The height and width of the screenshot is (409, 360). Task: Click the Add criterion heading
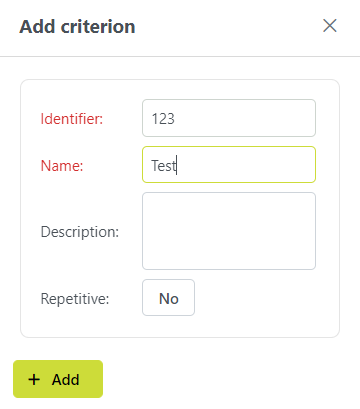coord(77,26)
